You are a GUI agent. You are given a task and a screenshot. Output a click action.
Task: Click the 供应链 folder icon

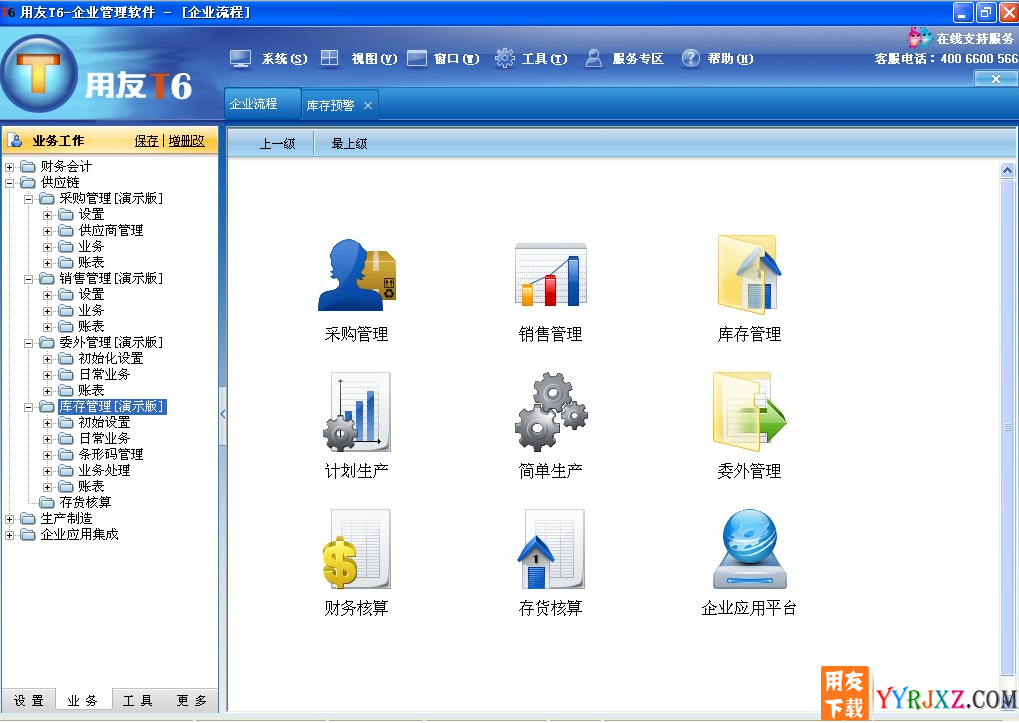point(28,183)
